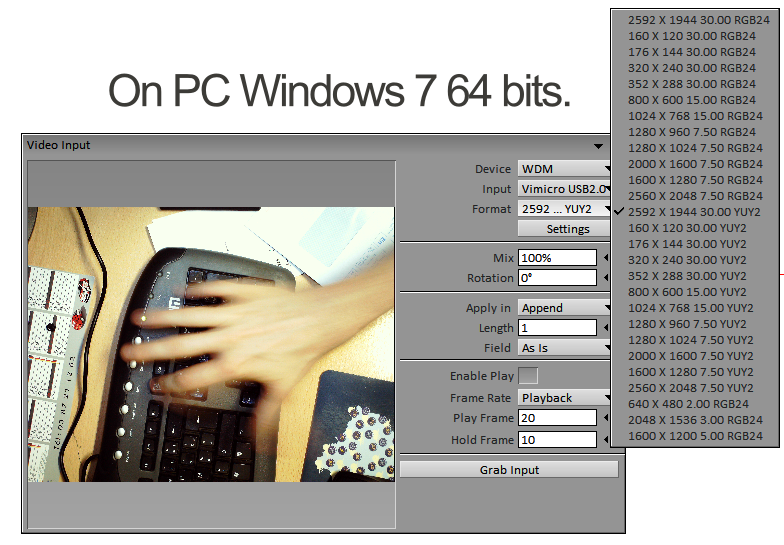The height and width of the screenshot is (545, 784).
Task: Select 2000 X 1600 7.50 RGB24 format
Action: (695, 164)
